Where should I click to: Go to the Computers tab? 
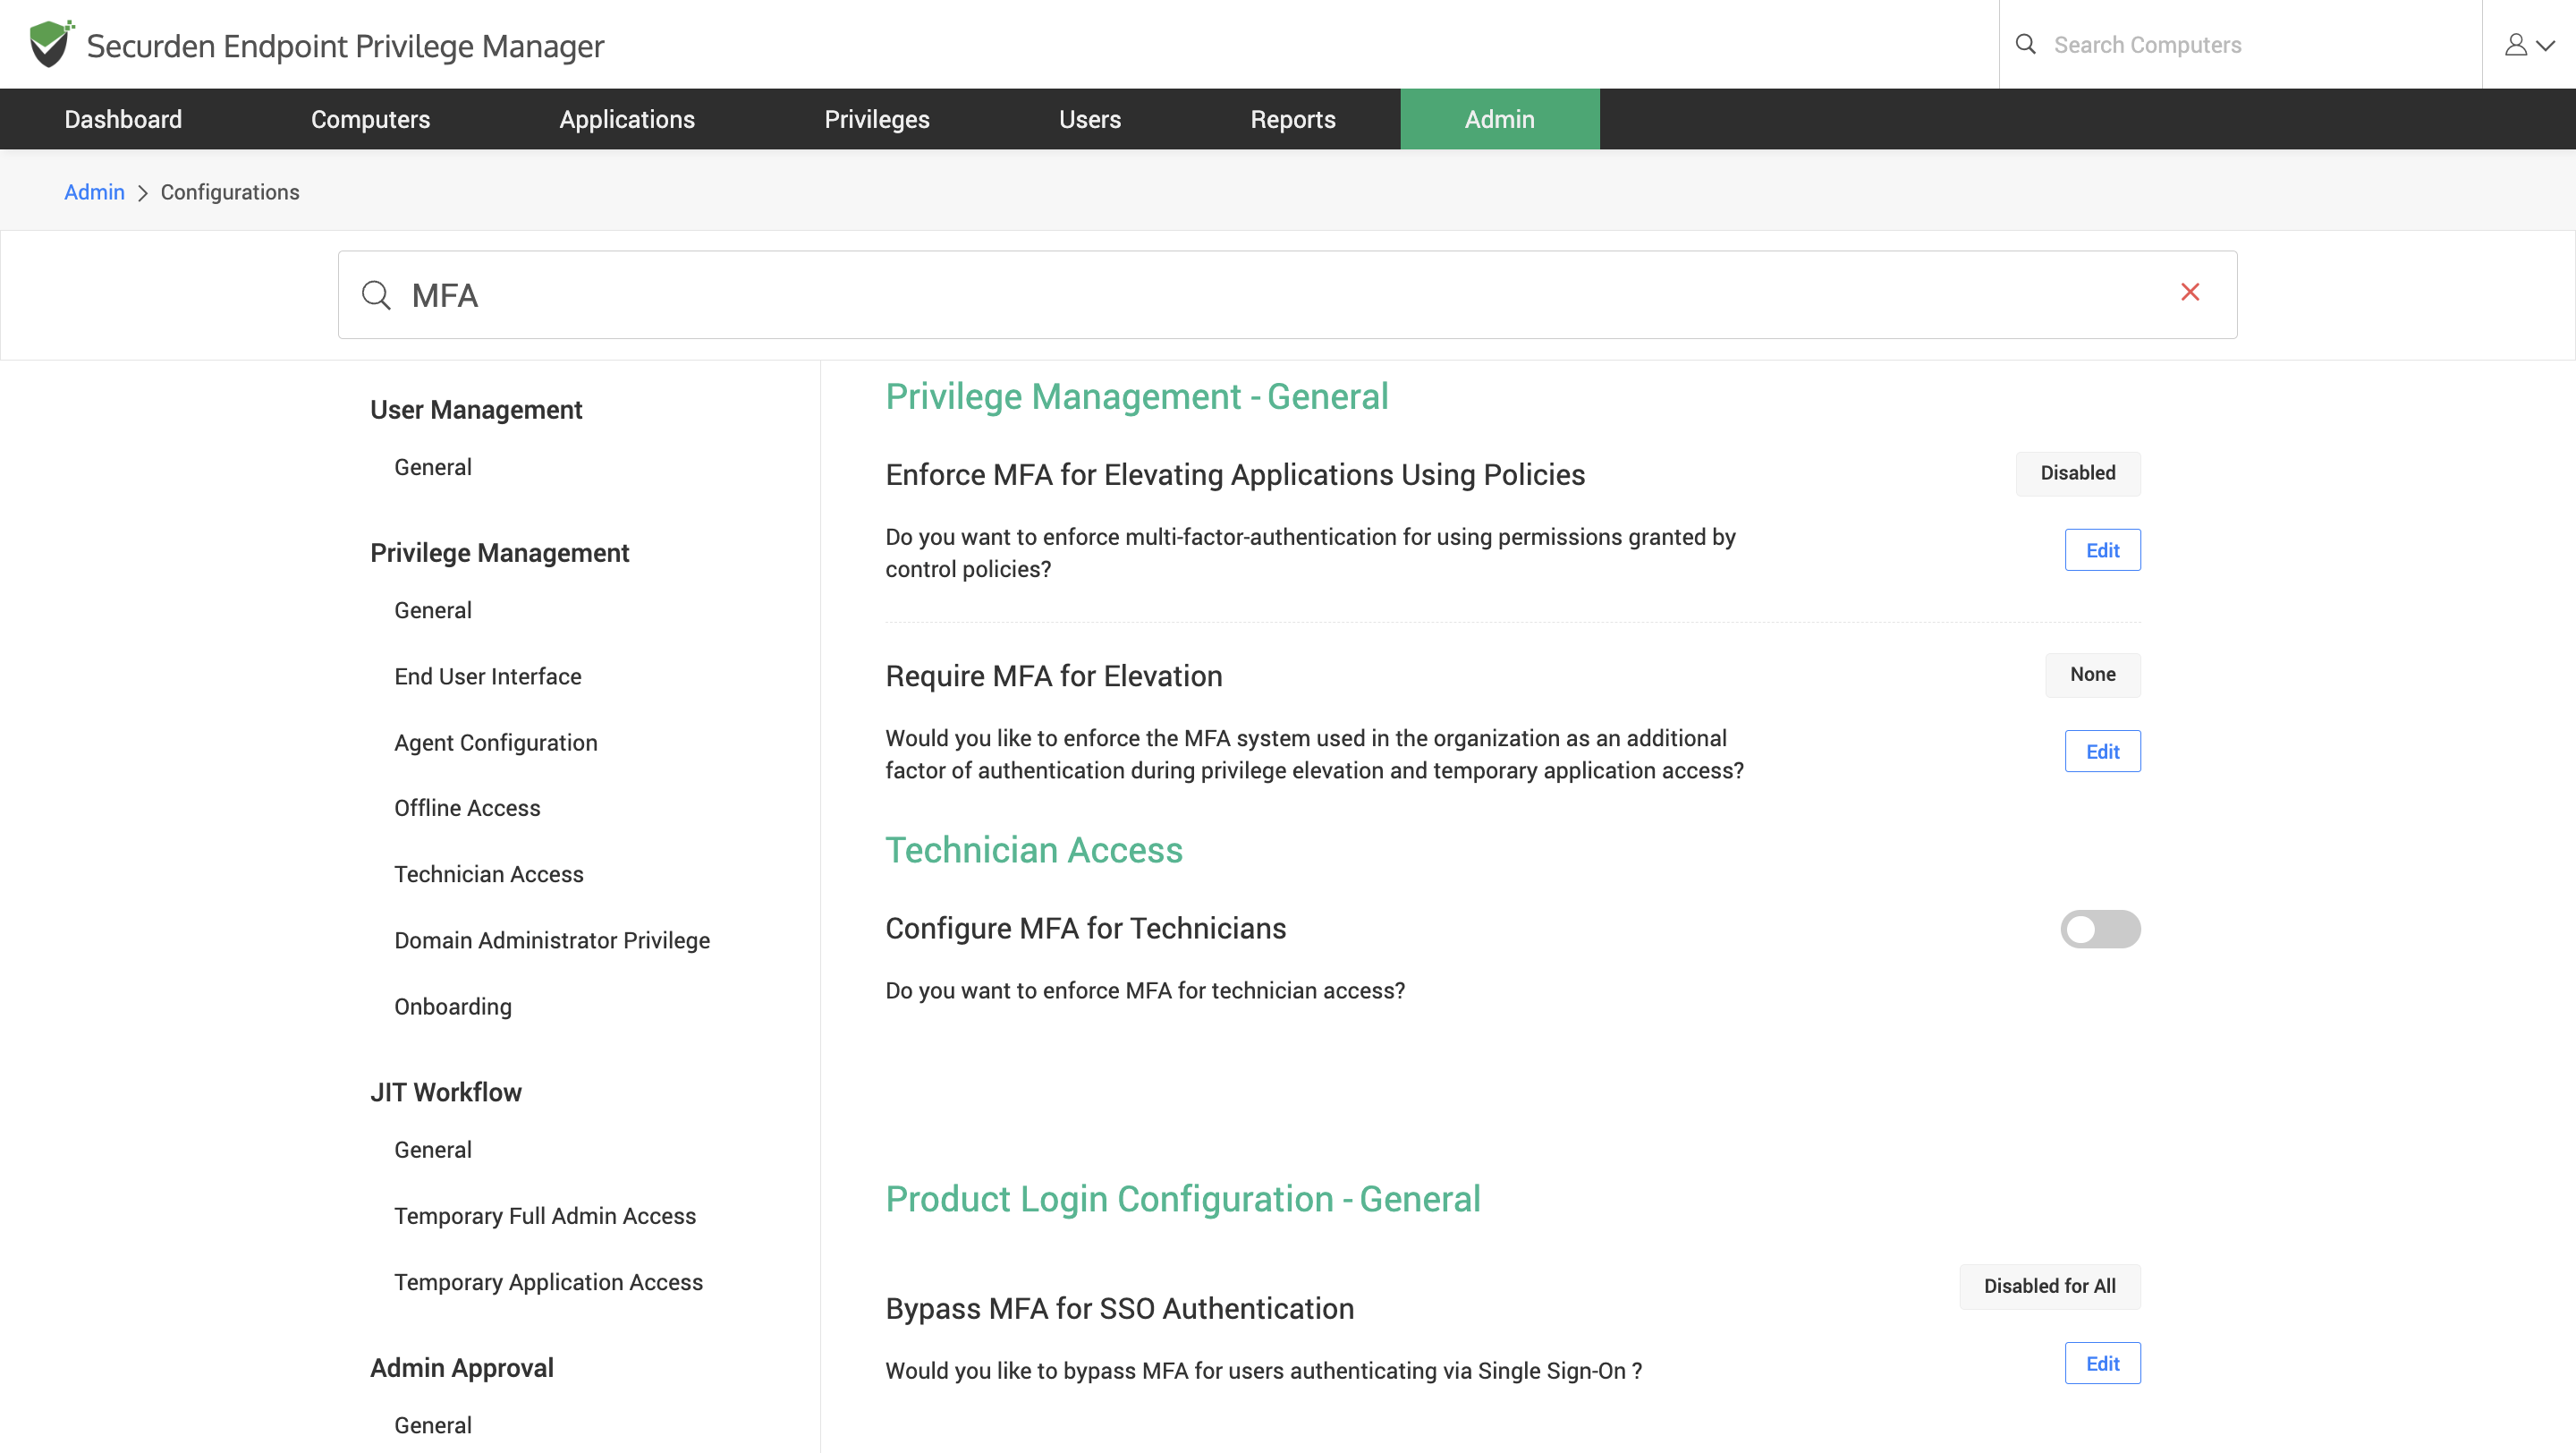click(x=370, y=119)
